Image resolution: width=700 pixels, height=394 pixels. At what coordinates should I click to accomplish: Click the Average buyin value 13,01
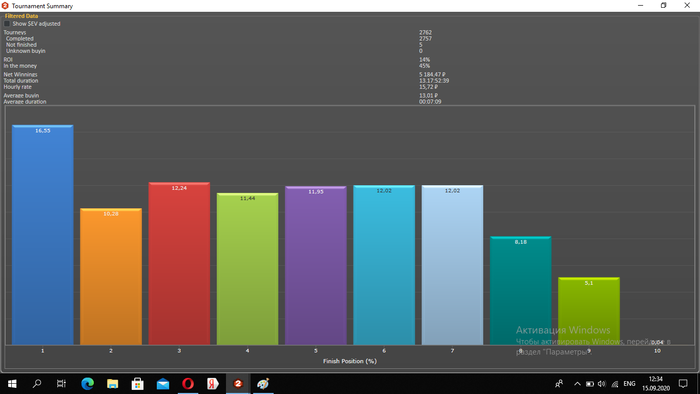click(x=428, y=95)
